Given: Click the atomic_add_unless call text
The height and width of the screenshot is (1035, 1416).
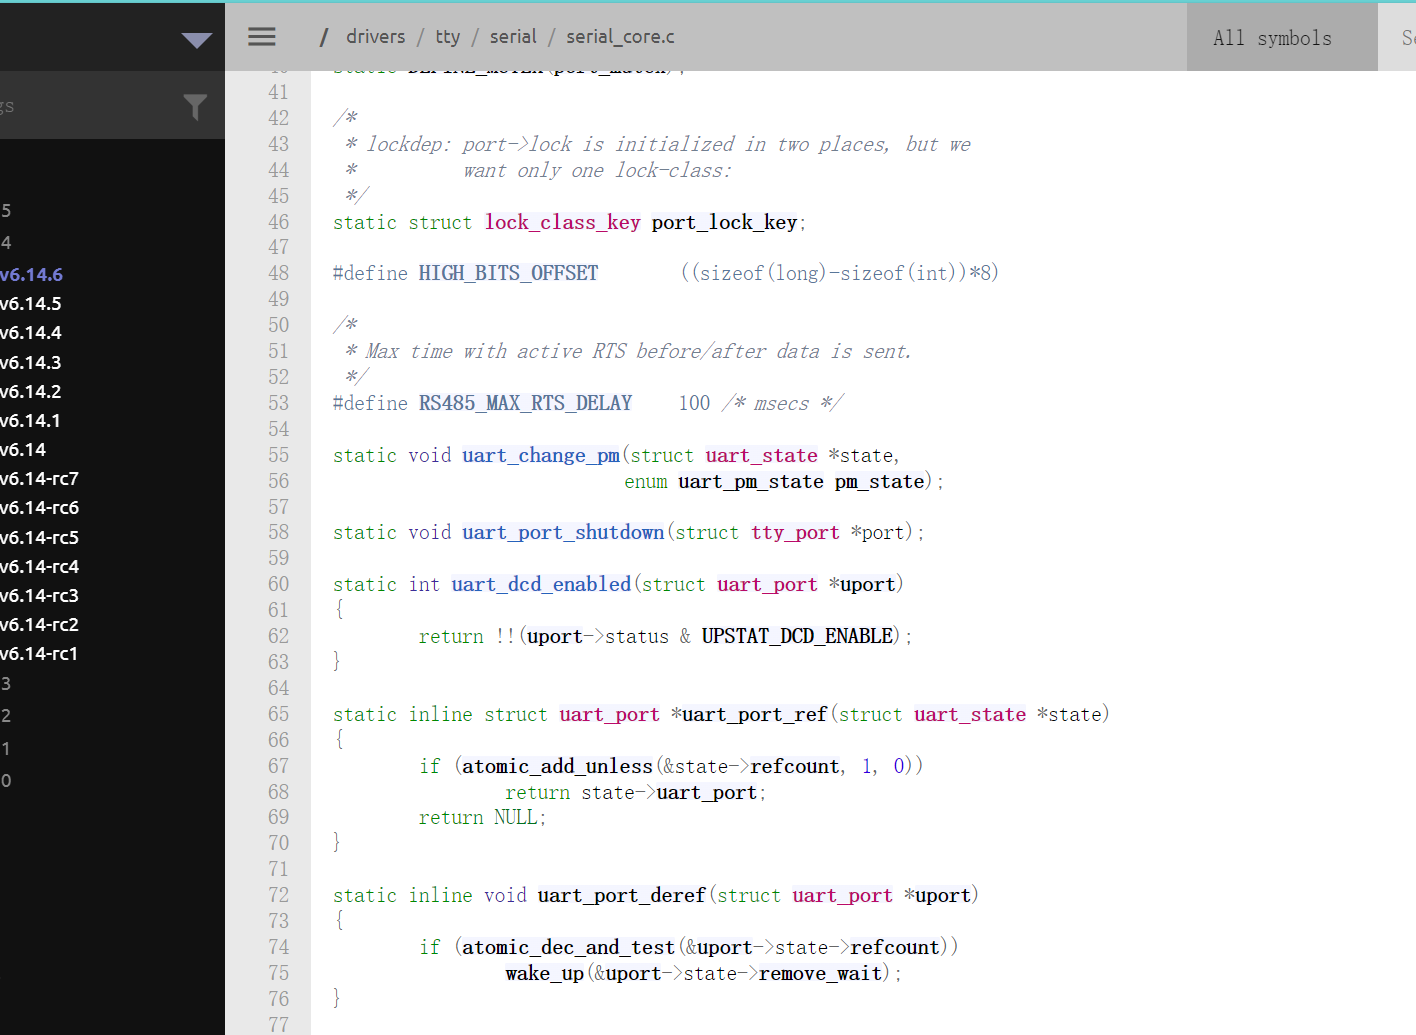Looking at the screenshot, I should (557, 766).
